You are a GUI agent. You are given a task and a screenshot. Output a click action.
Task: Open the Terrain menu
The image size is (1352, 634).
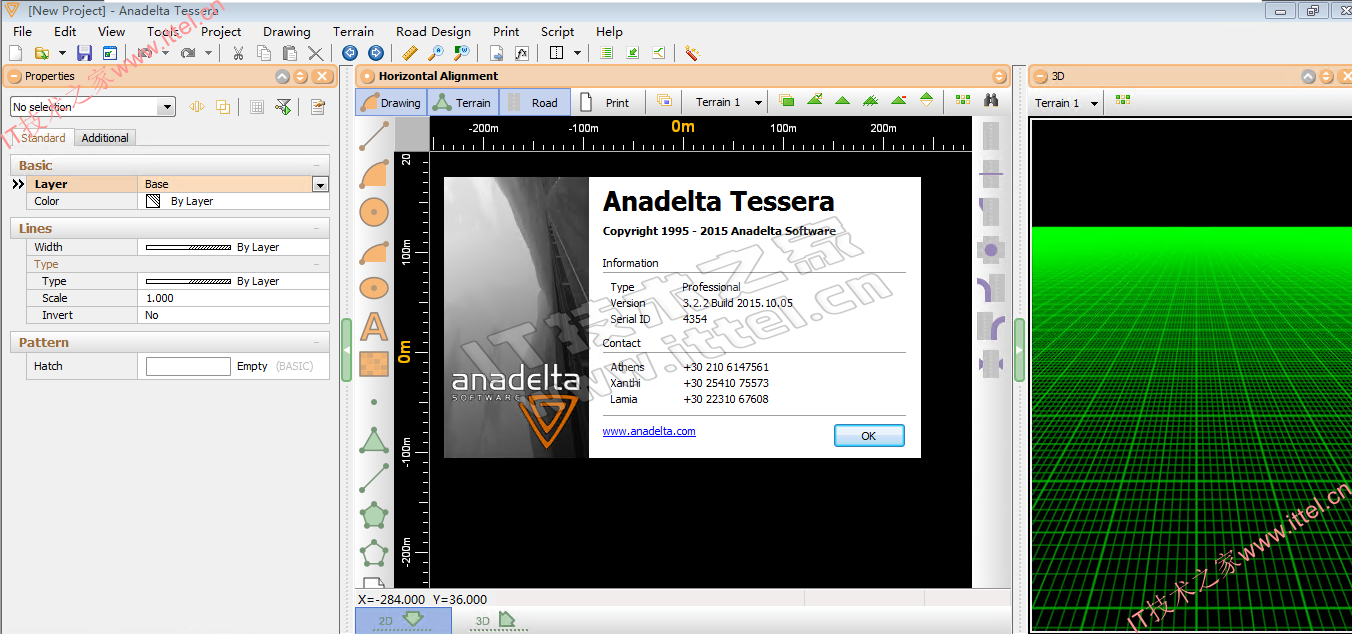pos(353,31)
